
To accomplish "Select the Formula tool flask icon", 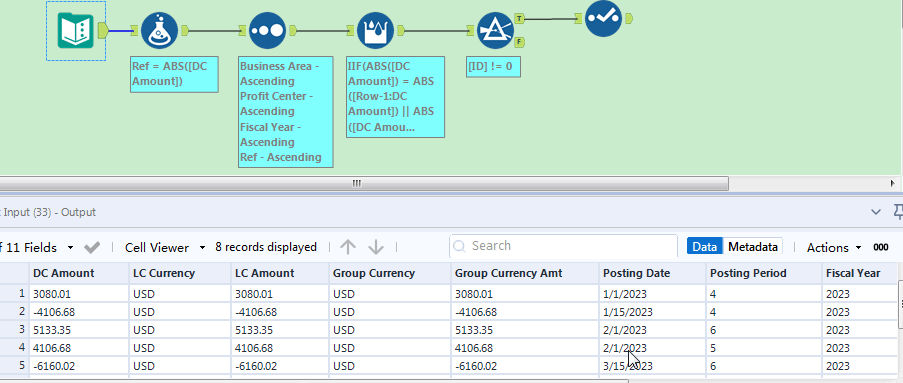I will click(x=160, y=31).
